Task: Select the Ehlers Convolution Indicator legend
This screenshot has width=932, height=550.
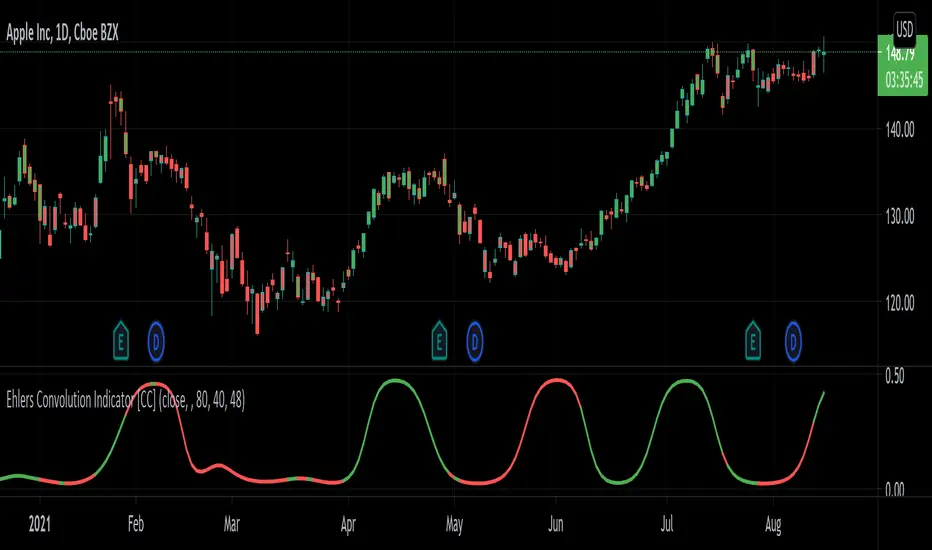Action: click(x=125, y=400)
